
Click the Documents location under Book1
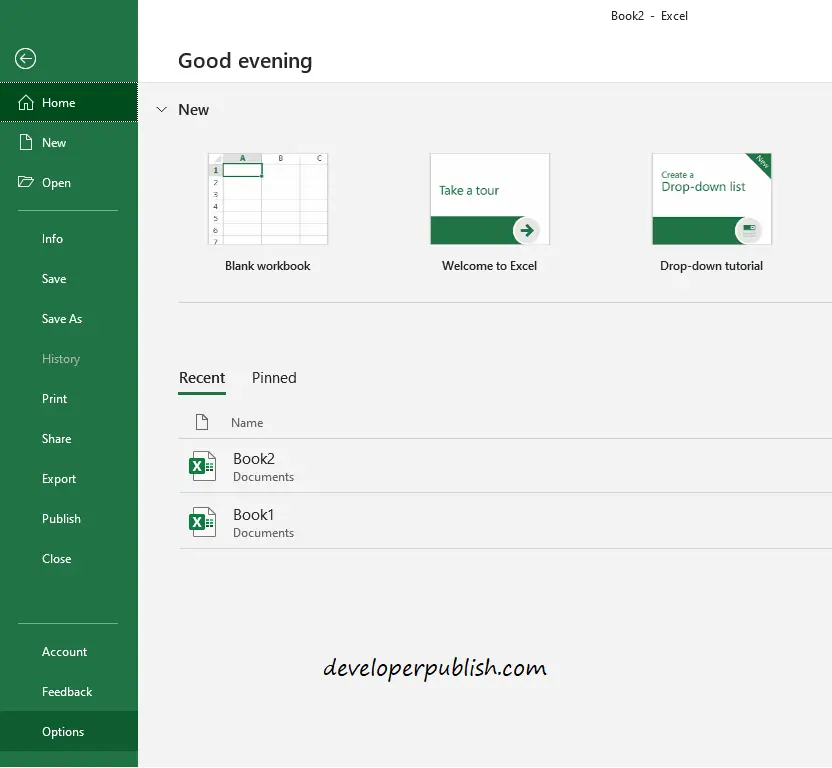(264, 533)
